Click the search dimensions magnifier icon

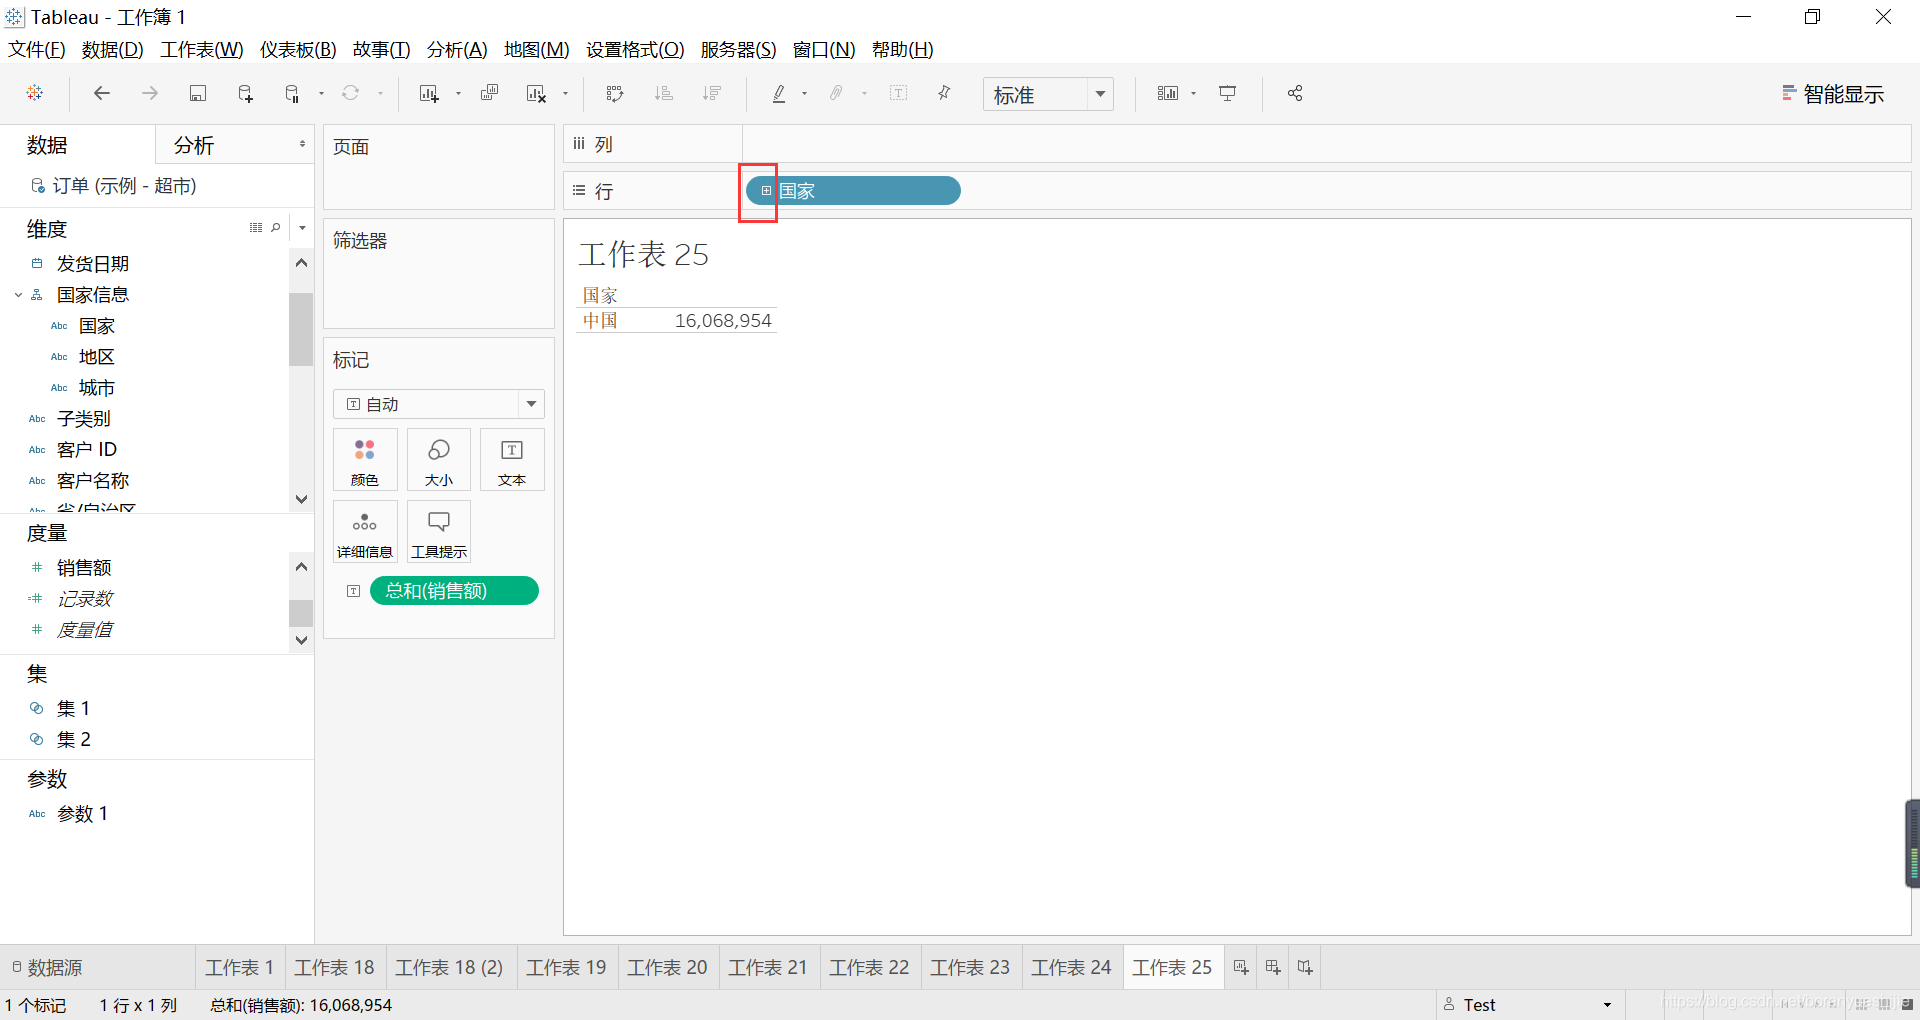[x=276, y=228]
